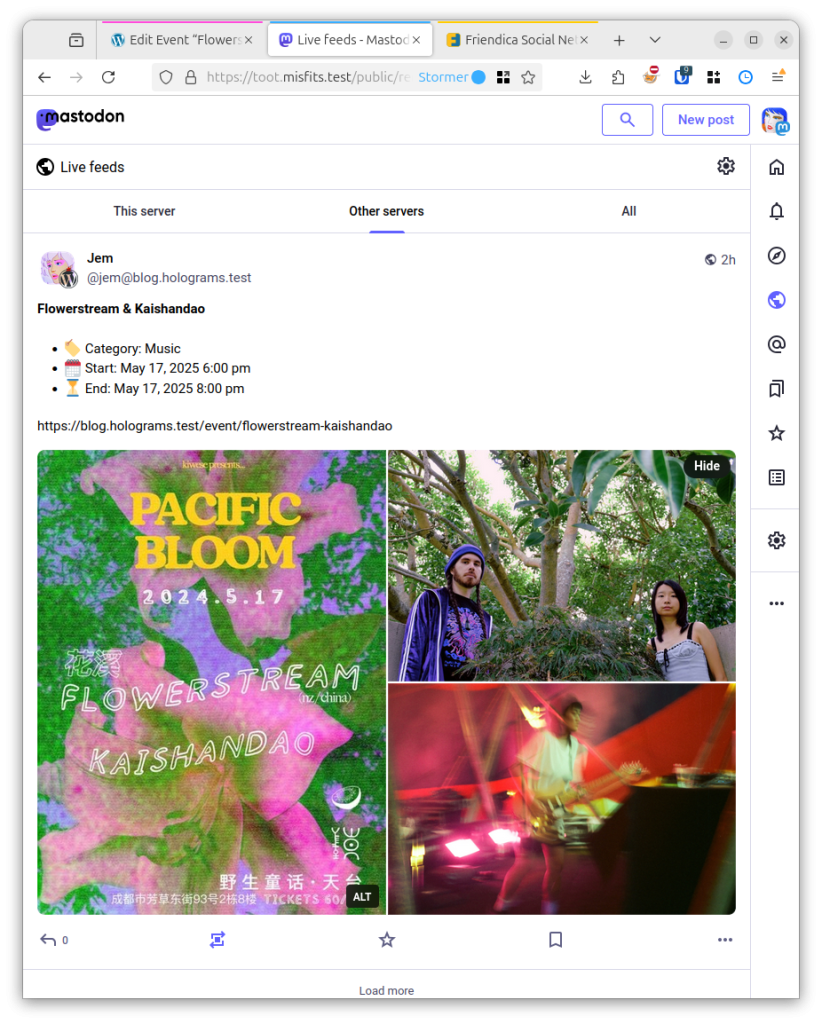Open the Mastodon search button
The height and width of the screenshot is (1024, 822).
[x=627, y=120]
